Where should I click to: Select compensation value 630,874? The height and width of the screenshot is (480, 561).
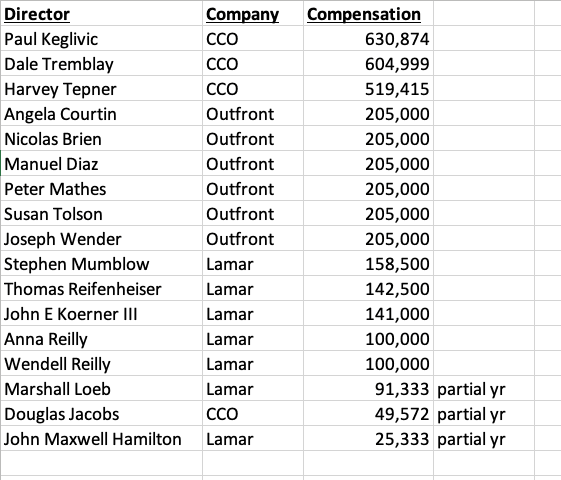coord(369,38)
